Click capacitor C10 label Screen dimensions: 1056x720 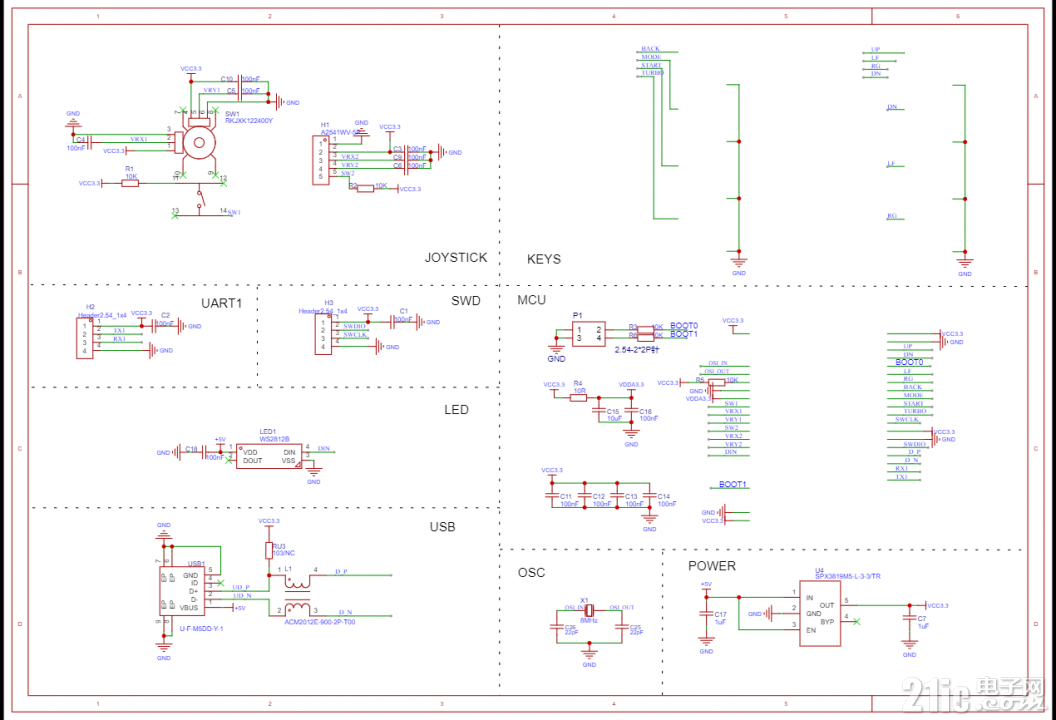coord(226,79)
